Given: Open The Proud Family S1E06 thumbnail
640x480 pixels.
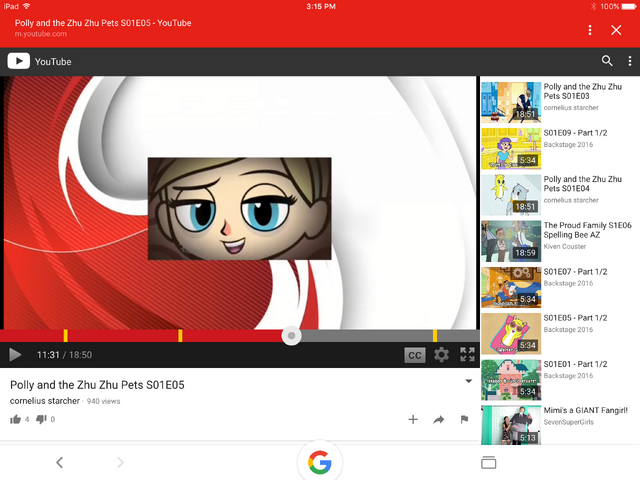Looking at the screenshot, I should point(511,241).
